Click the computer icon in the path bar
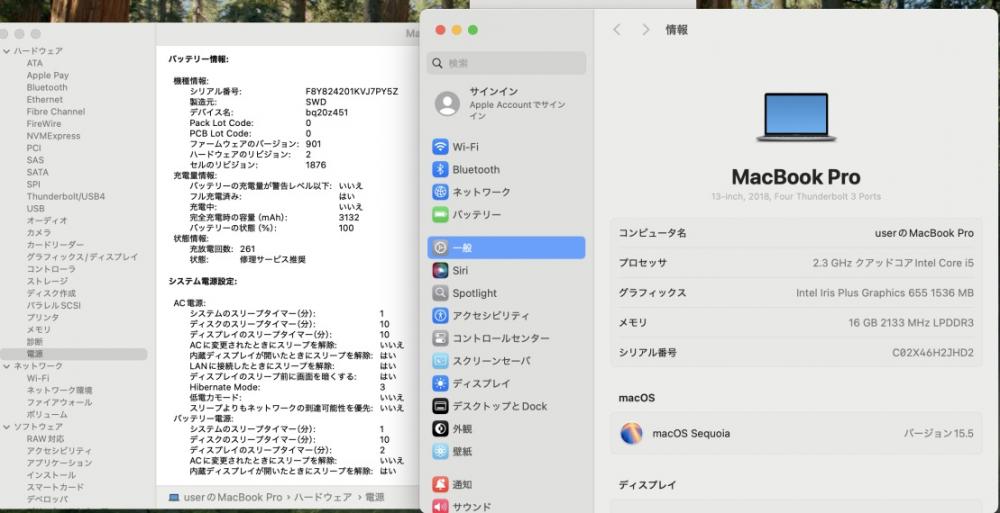Image resolution: width=1000 pixels, height=513 pixels. (174, 497)
